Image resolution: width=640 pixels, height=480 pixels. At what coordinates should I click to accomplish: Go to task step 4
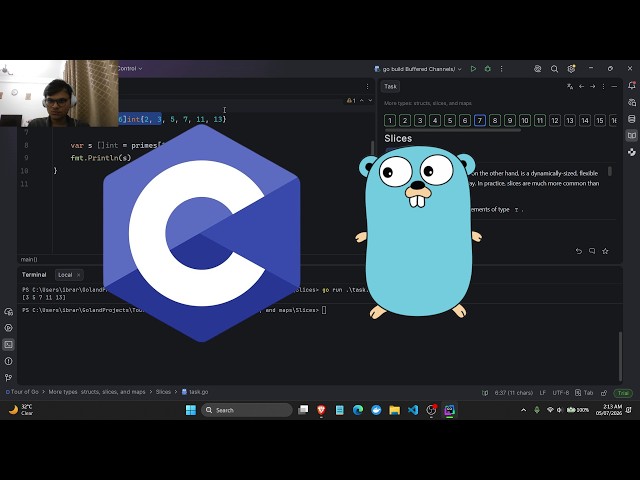[435, 120]
